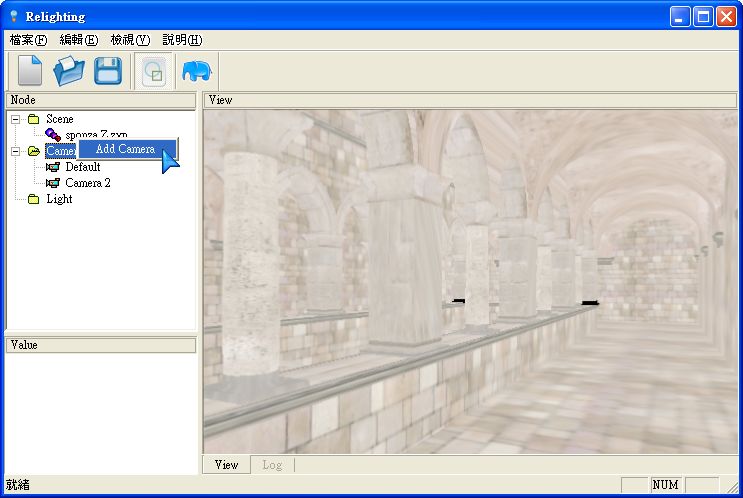Select the sponza model file node
This screenshot has width=743, height=498.
point(96,135)
